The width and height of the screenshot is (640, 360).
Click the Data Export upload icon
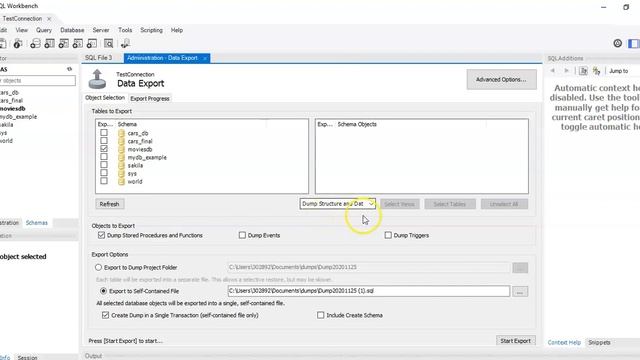click(x=98, y=79)
